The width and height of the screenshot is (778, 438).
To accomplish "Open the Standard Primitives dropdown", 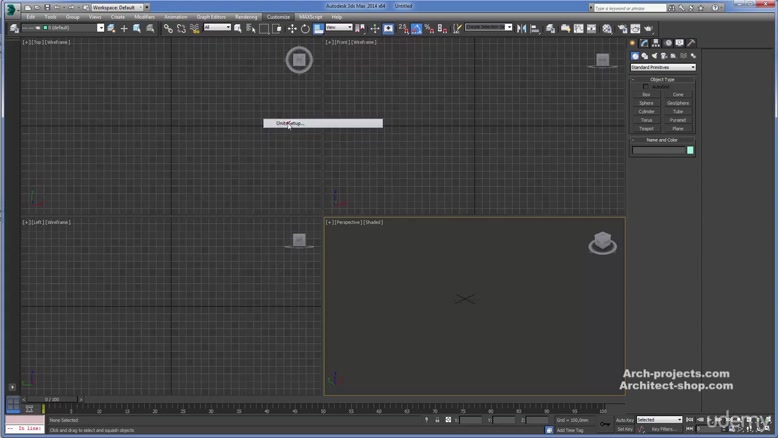I will 662,67.
